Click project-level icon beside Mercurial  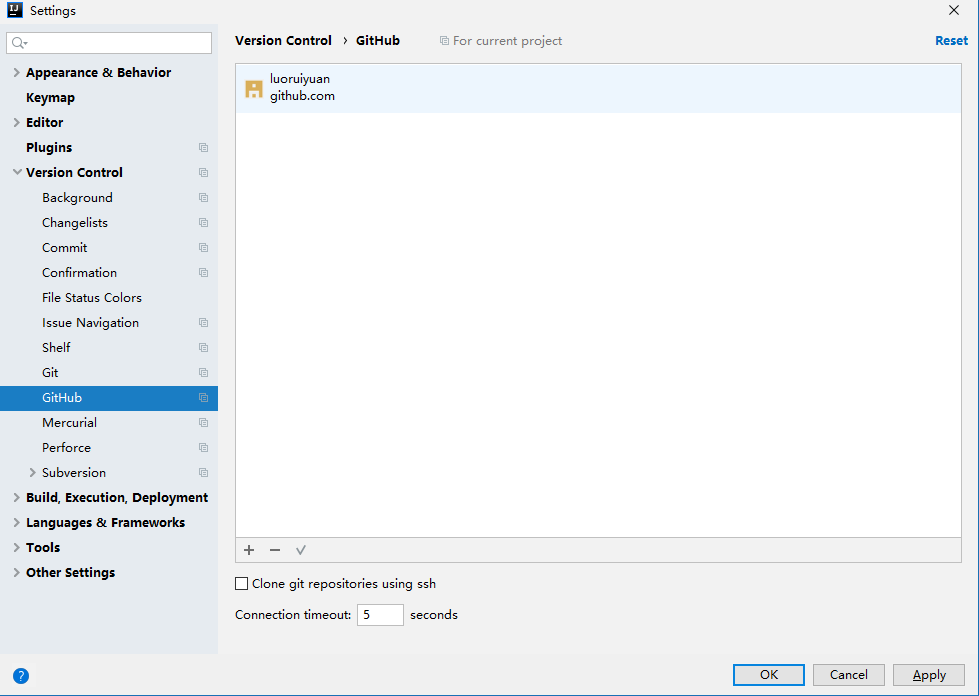pos(204,423)
